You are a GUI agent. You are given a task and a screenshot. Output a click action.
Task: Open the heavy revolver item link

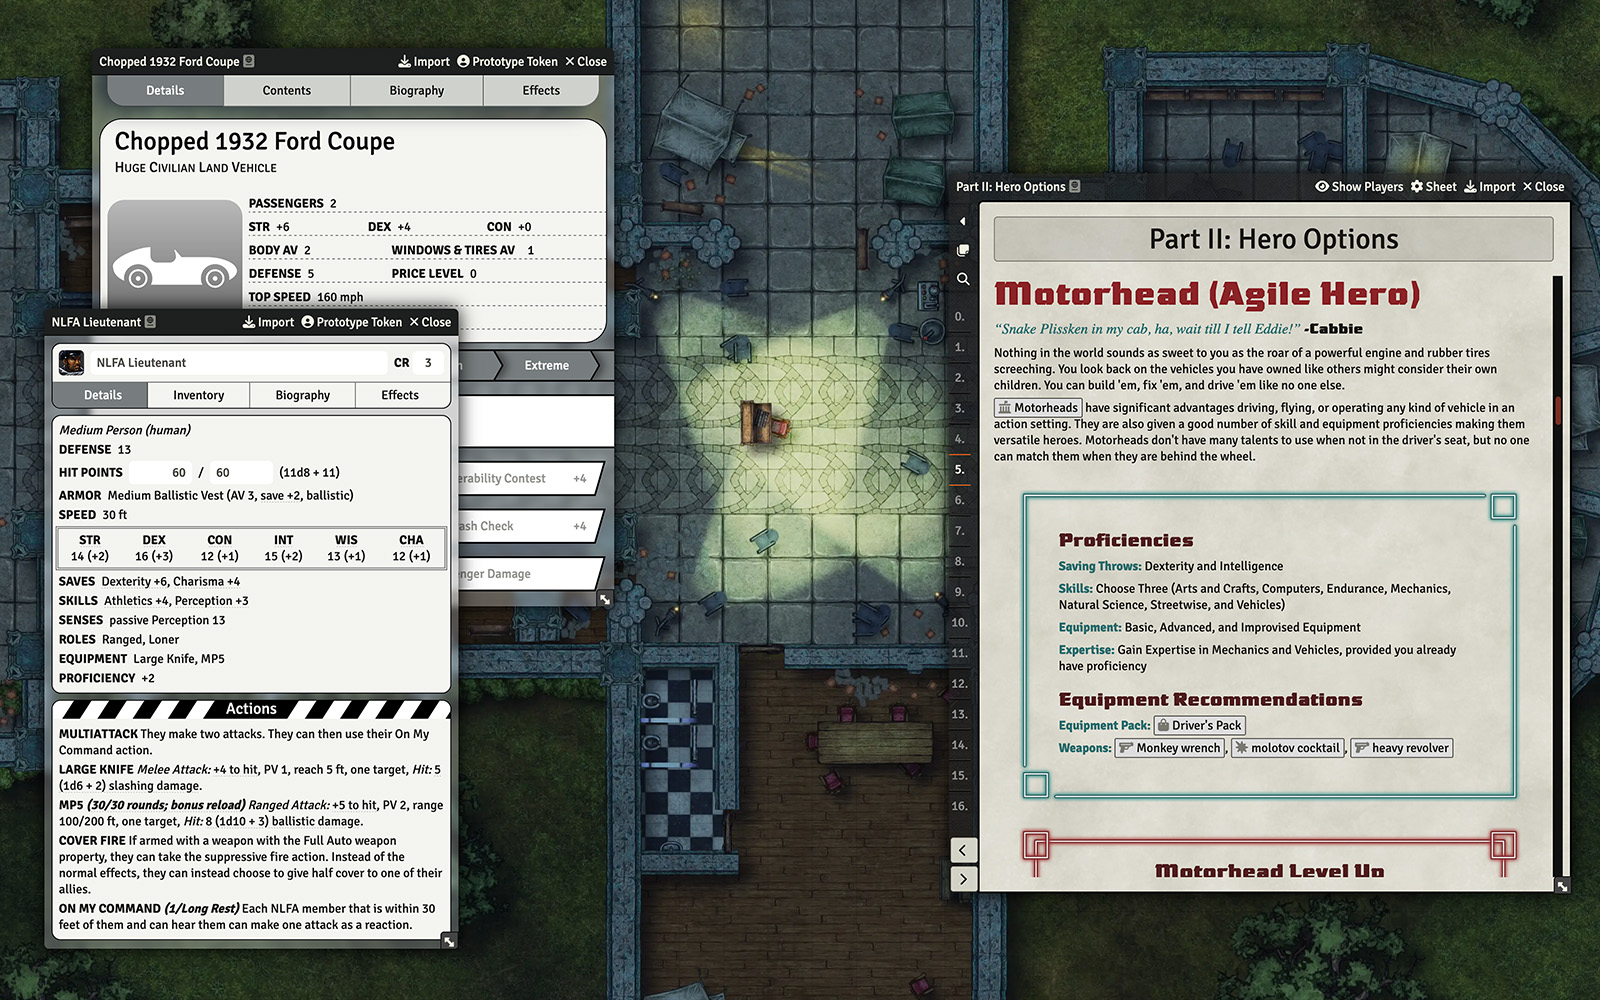1402,748
